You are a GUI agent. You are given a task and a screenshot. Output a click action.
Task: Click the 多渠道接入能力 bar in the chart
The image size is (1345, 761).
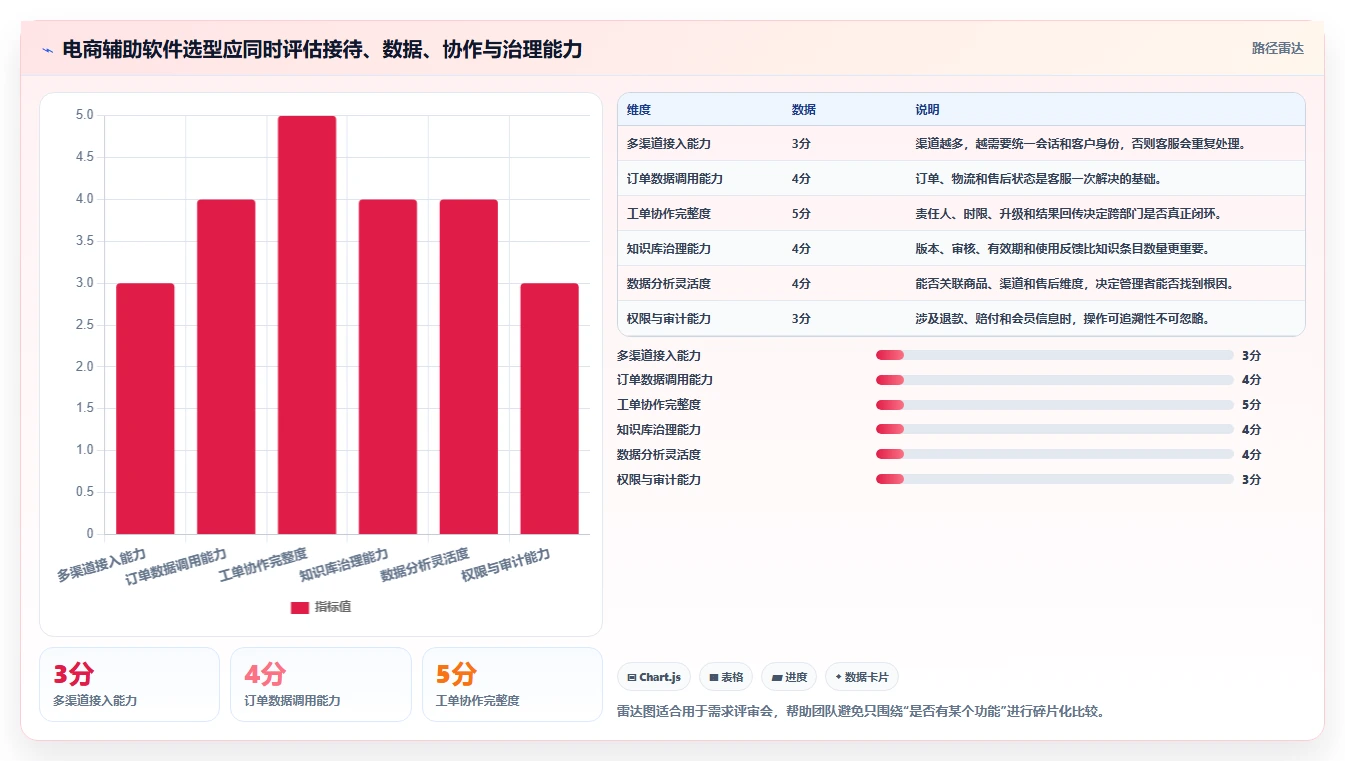tap(145, 408)
